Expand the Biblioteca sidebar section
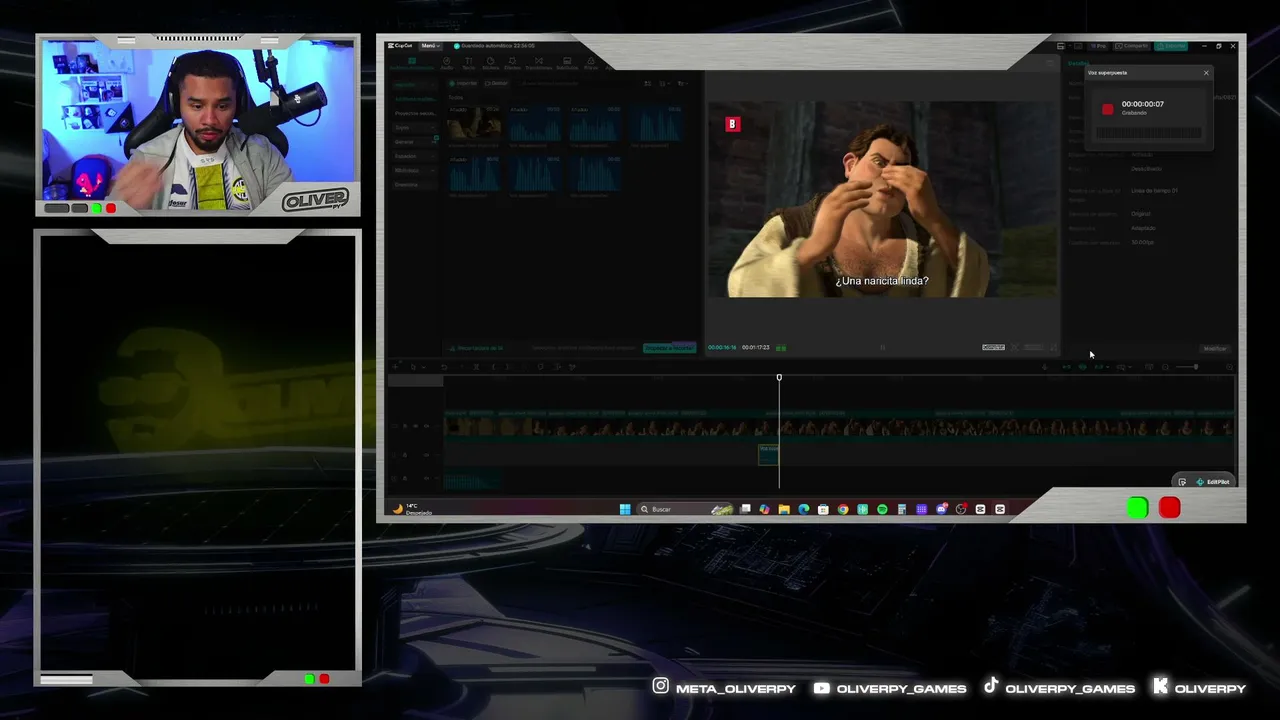This screenshot has height=720, width=1280. click(414, 170)
